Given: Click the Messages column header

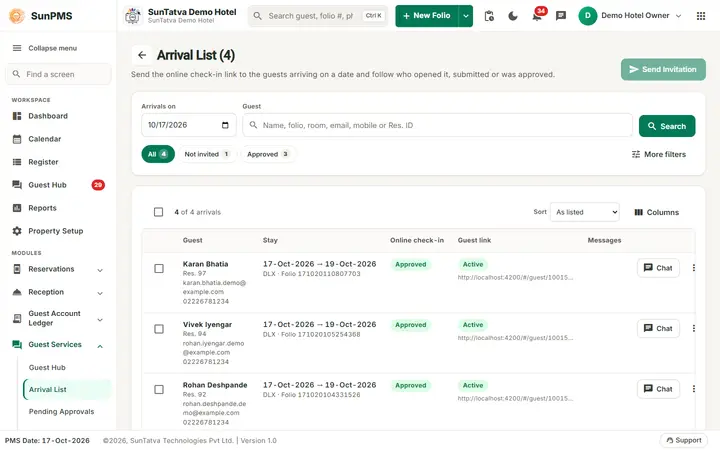Looking at the screenshot, I should coord(604,240).
